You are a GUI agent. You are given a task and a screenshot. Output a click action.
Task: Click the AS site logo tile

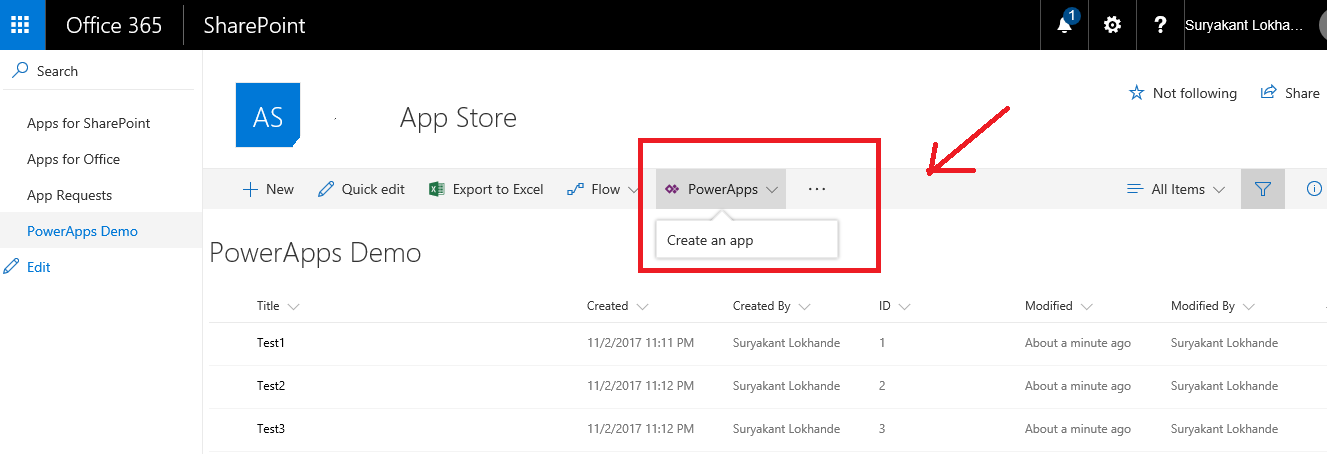pos(268,117)
